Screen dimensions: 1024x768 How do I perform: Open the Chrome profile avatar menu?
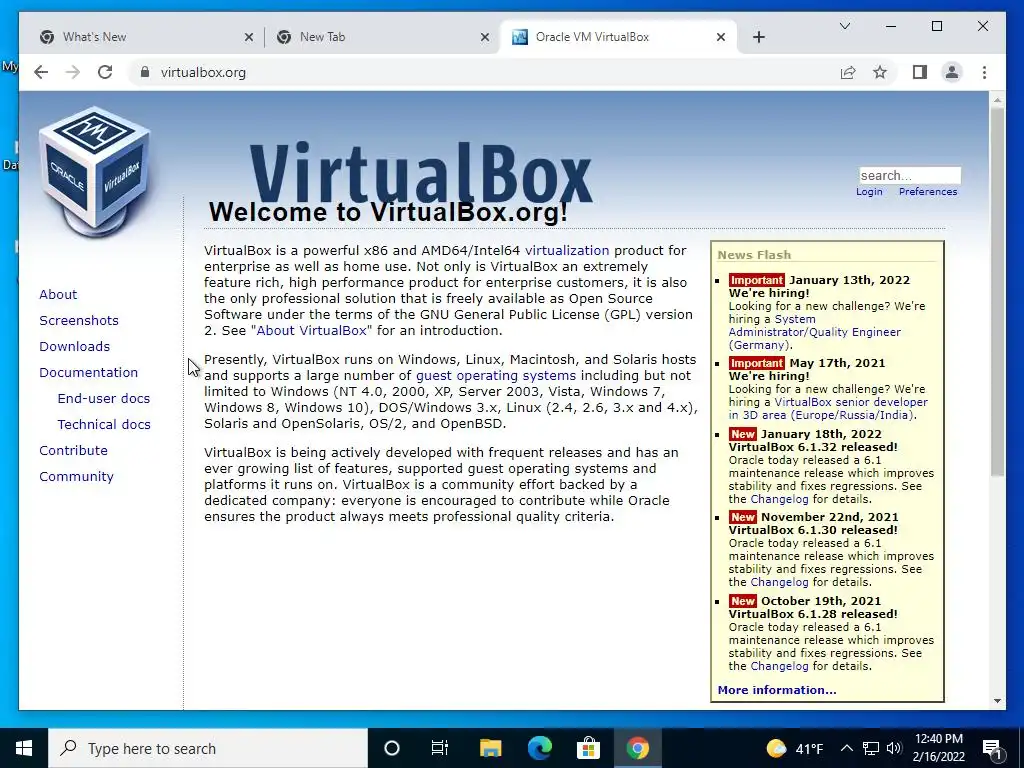tap(952, 72)
